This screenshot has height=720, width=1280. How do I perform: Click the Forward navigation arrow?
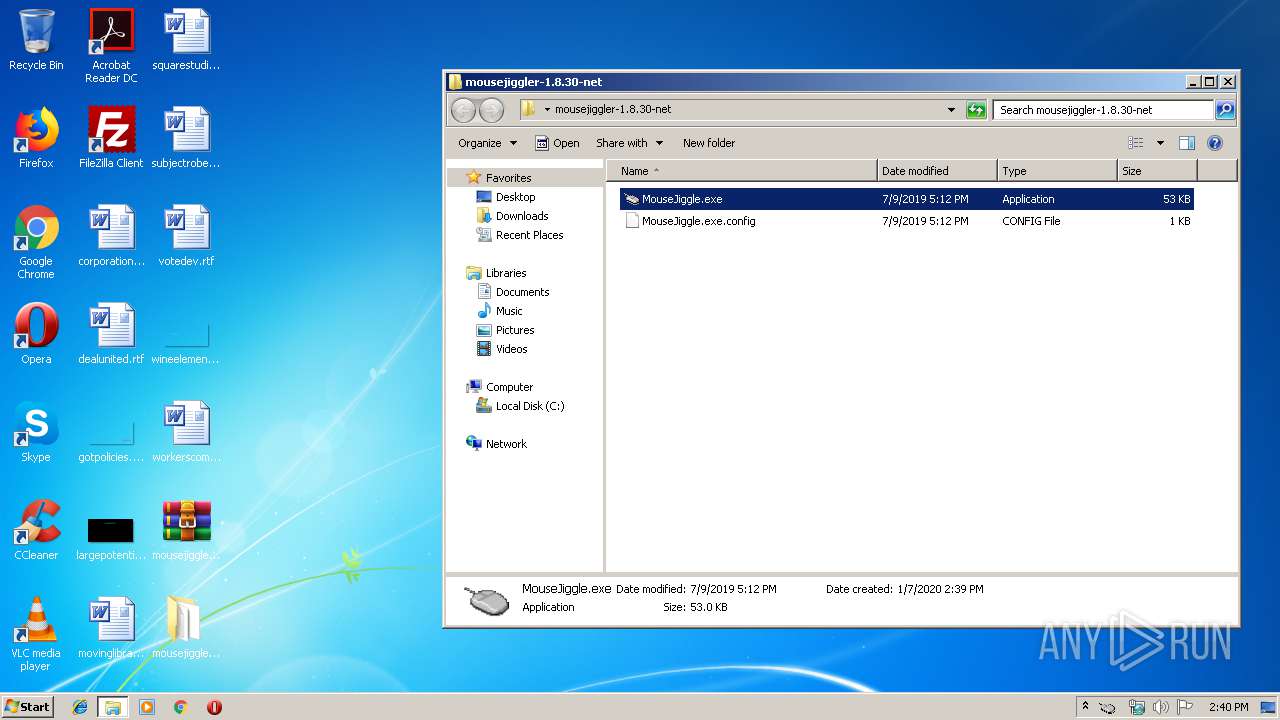pos(491,110)
